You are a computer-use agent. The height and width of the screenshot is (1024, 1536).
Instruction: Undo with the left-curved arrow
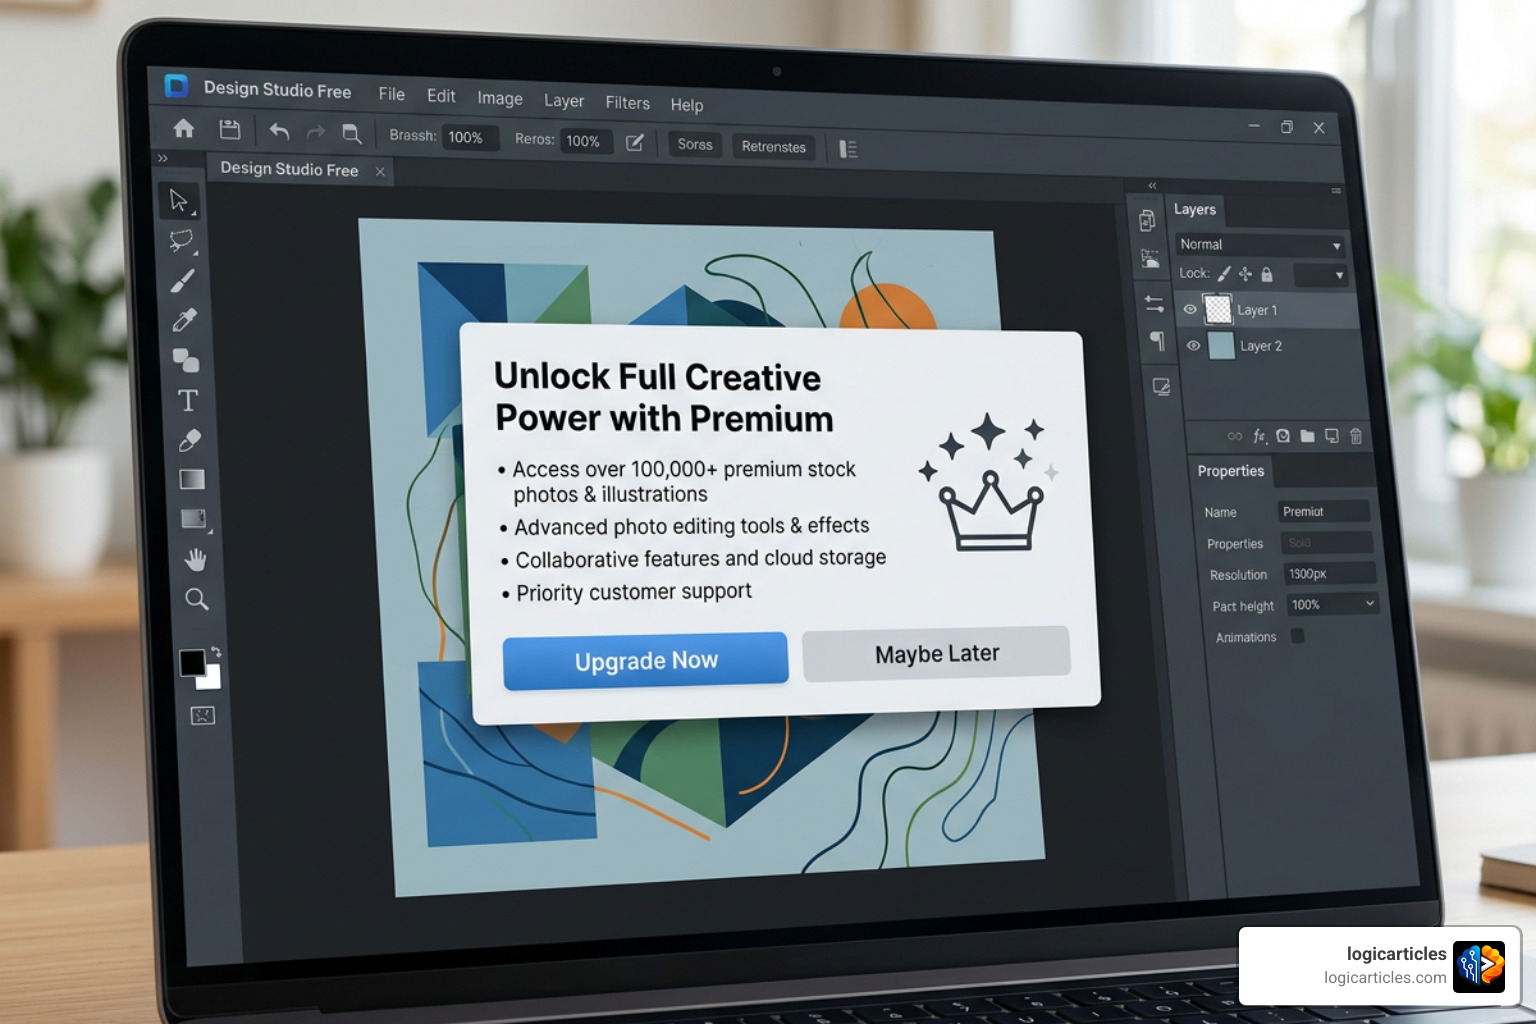[279, 131]
